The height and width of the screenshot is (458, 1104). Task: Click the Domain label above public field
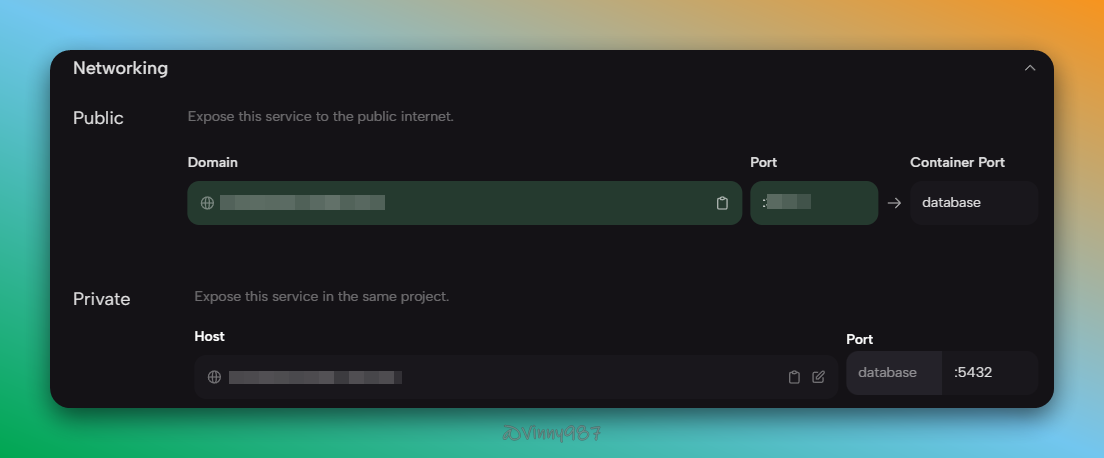[213, 162]
